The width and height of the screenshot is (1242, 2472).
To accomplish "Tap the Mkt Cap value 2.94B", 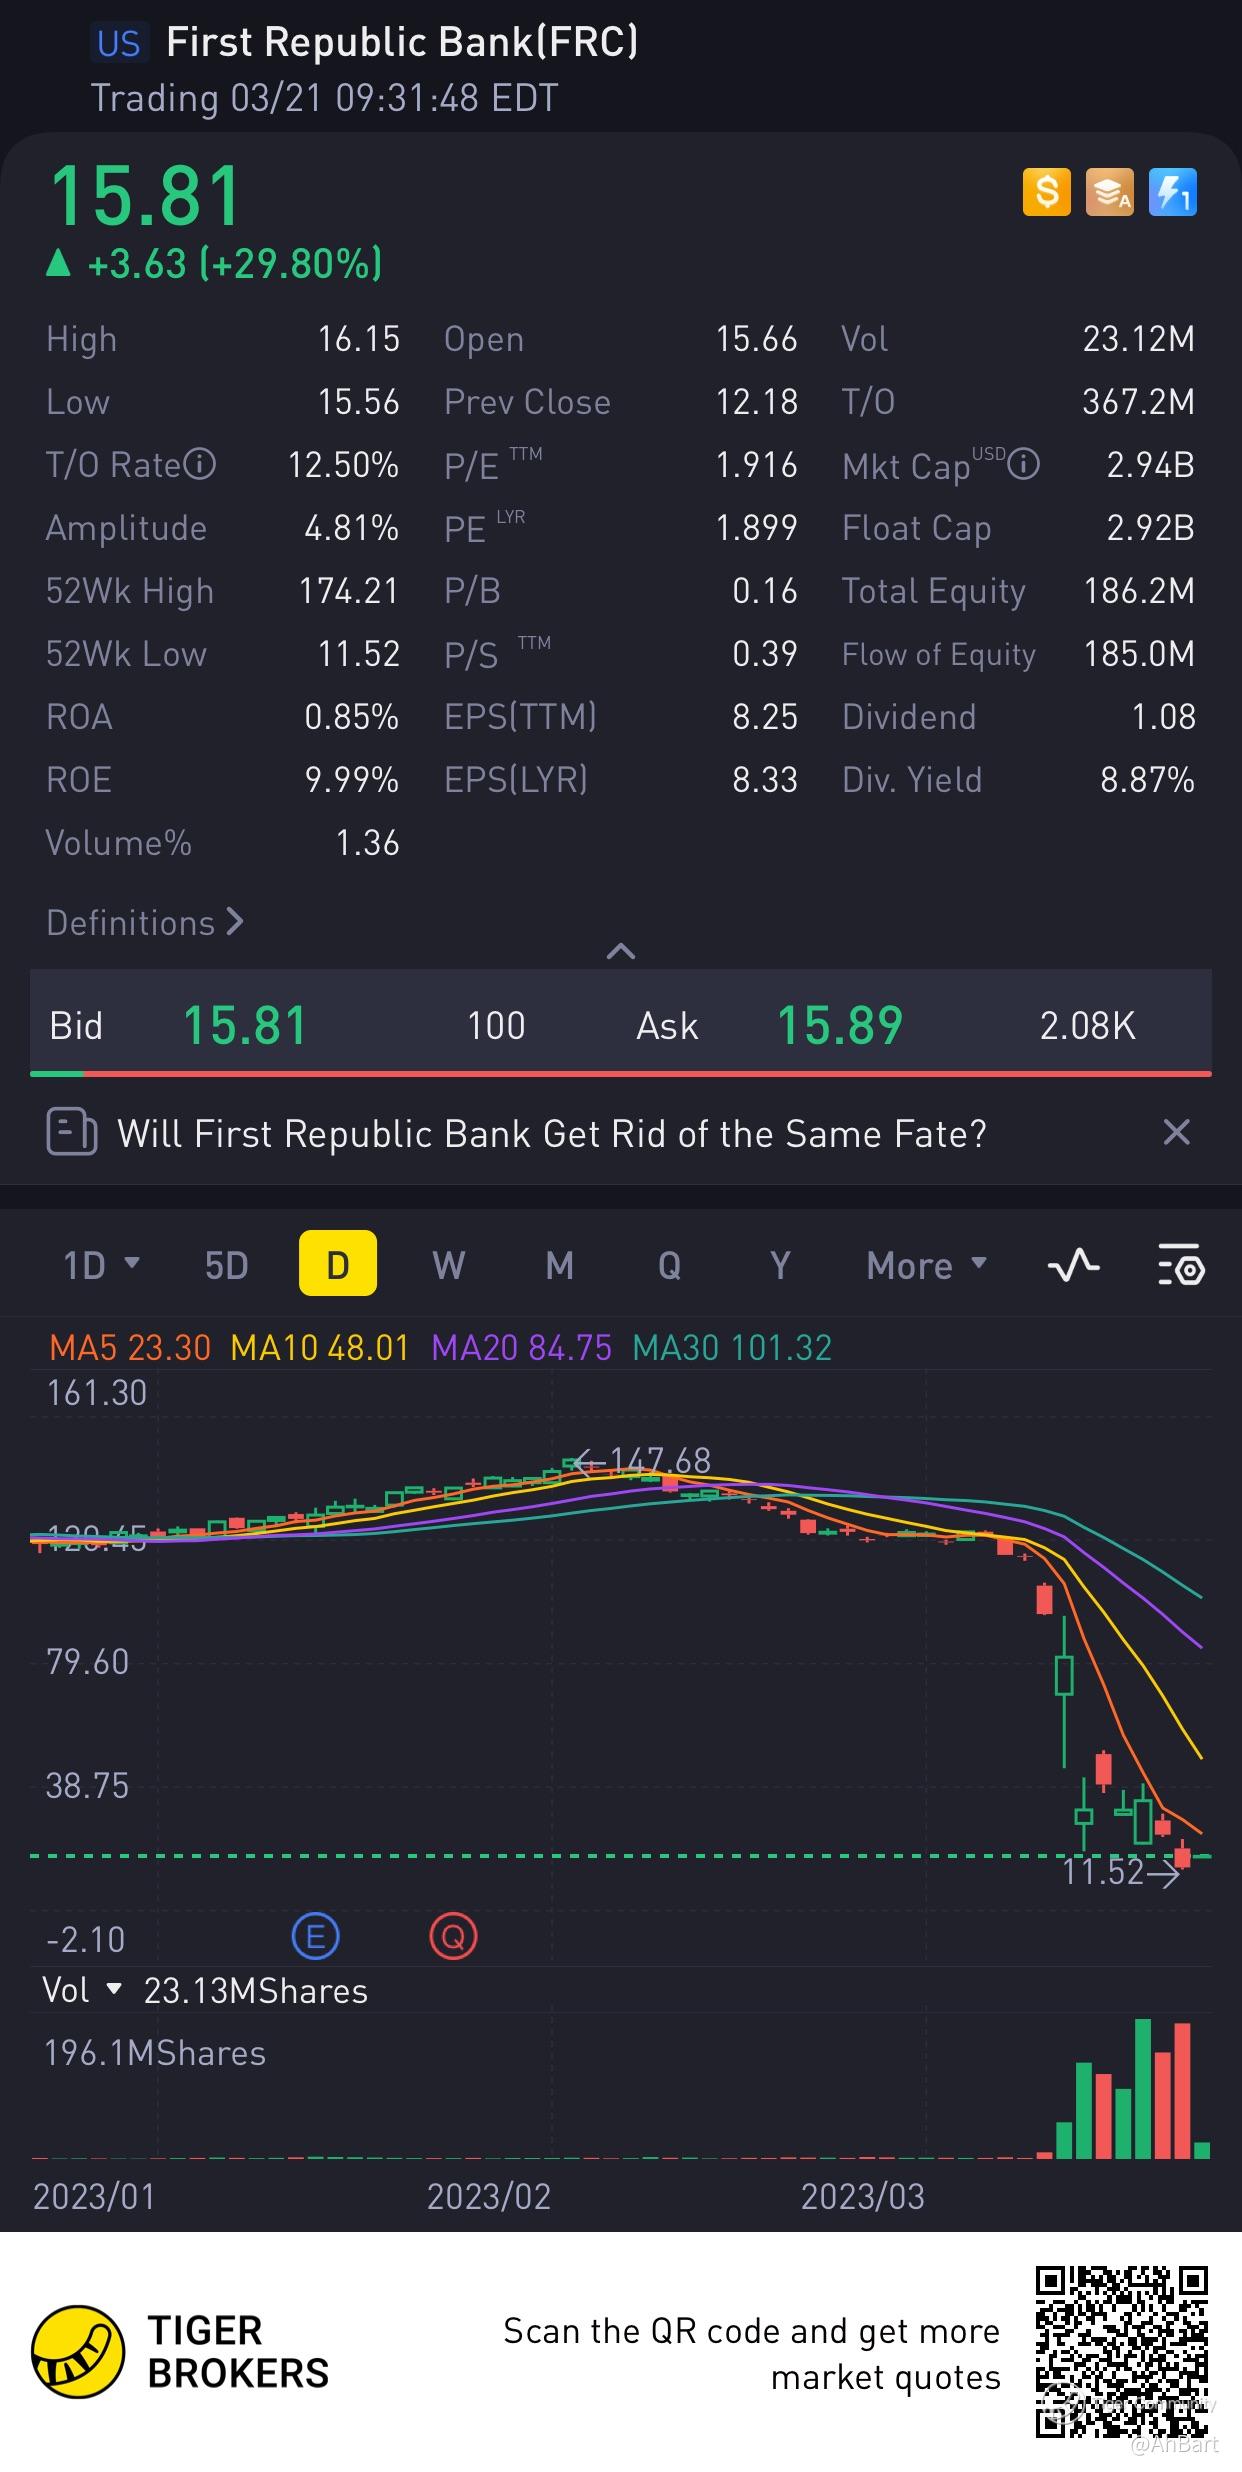I will click(x=1150, y=465).
